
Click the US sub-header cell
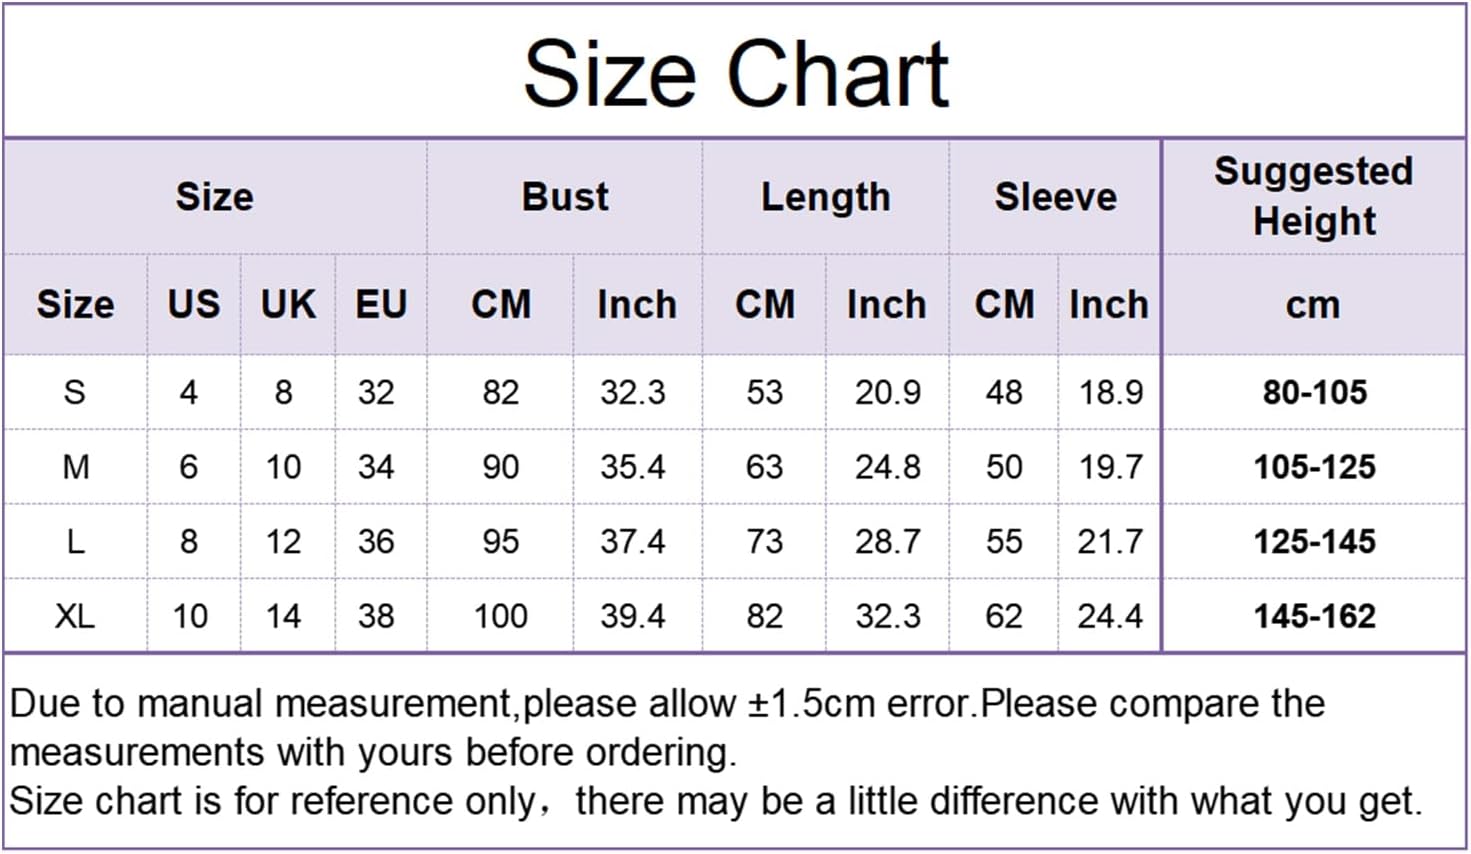coord(193,304)
